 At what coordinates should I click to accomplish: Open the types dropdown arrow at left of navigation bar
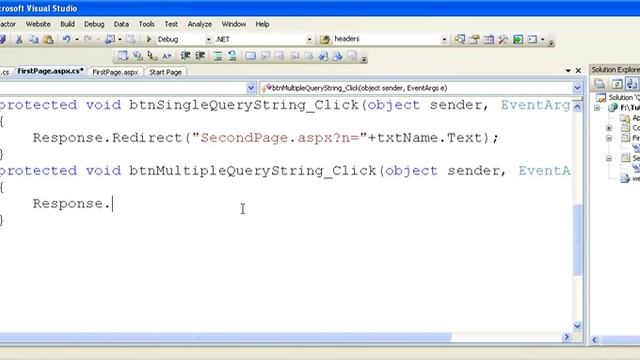[x=251, y=88]
